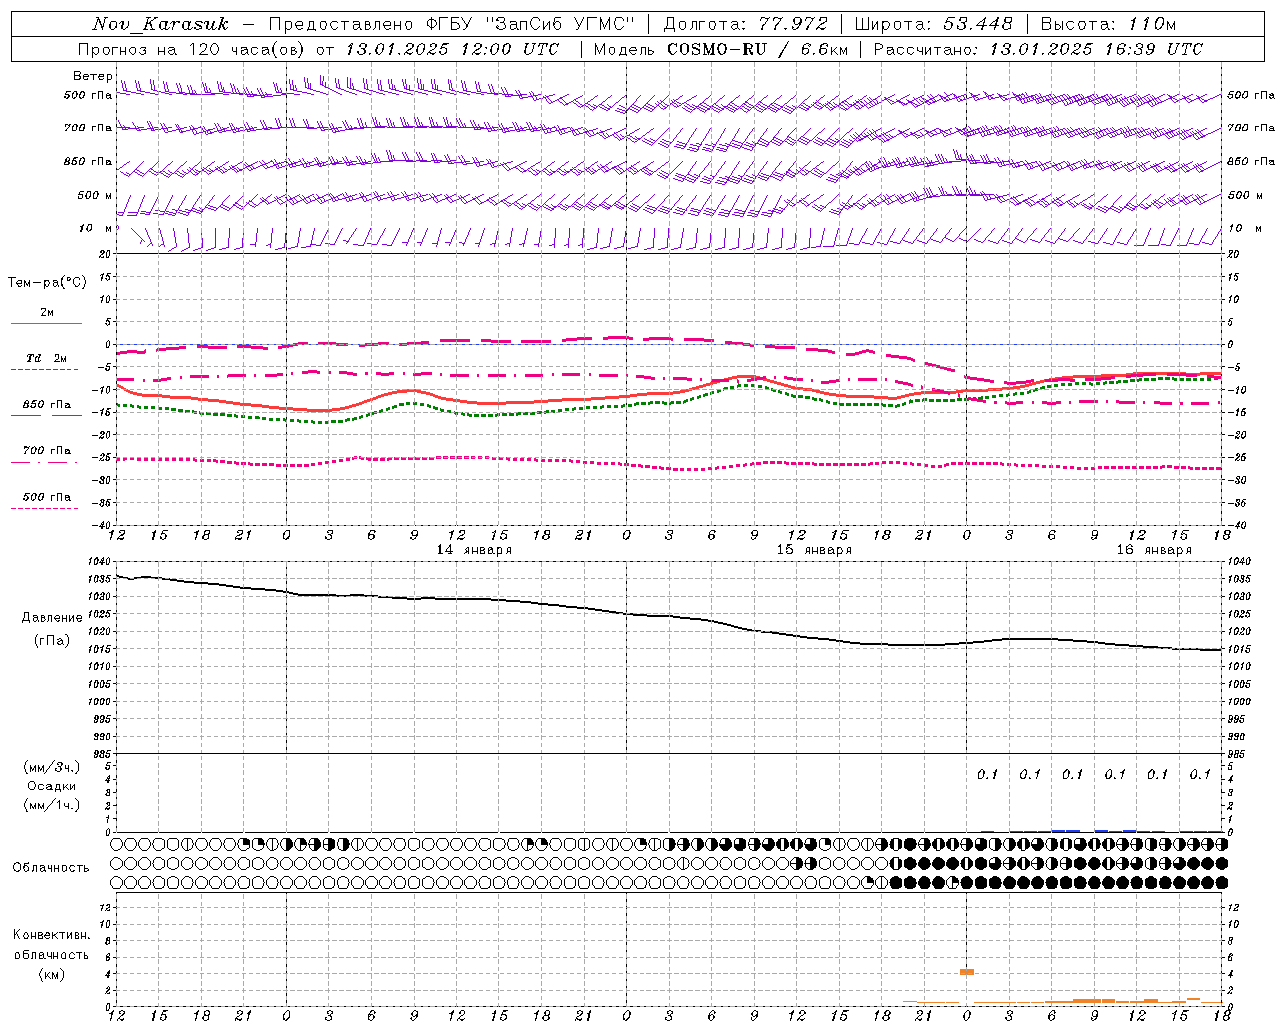Click the '1040' value on left pressure axis
The height and width of the screenshot is (1024, 1280).
(100, 561)
